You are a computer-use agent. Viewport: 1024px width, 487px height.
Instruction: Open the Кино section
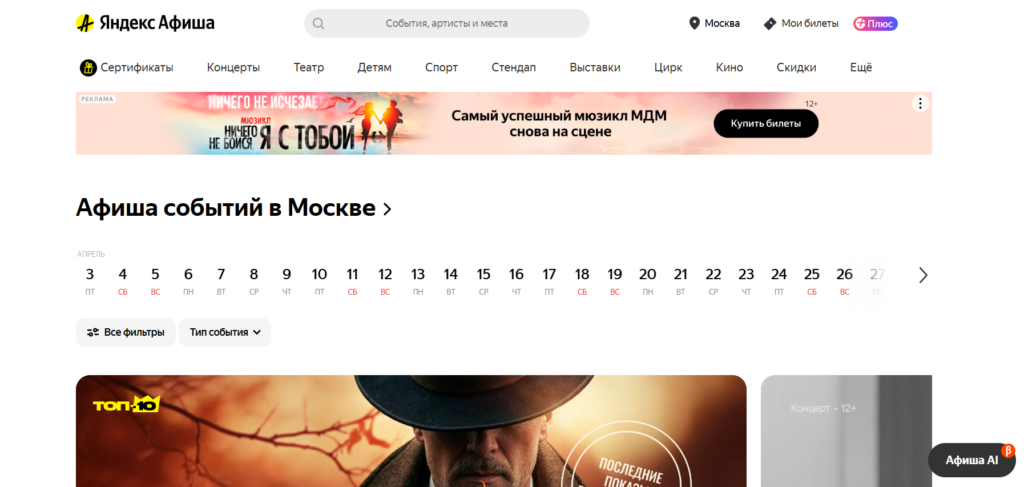(729, 67)
